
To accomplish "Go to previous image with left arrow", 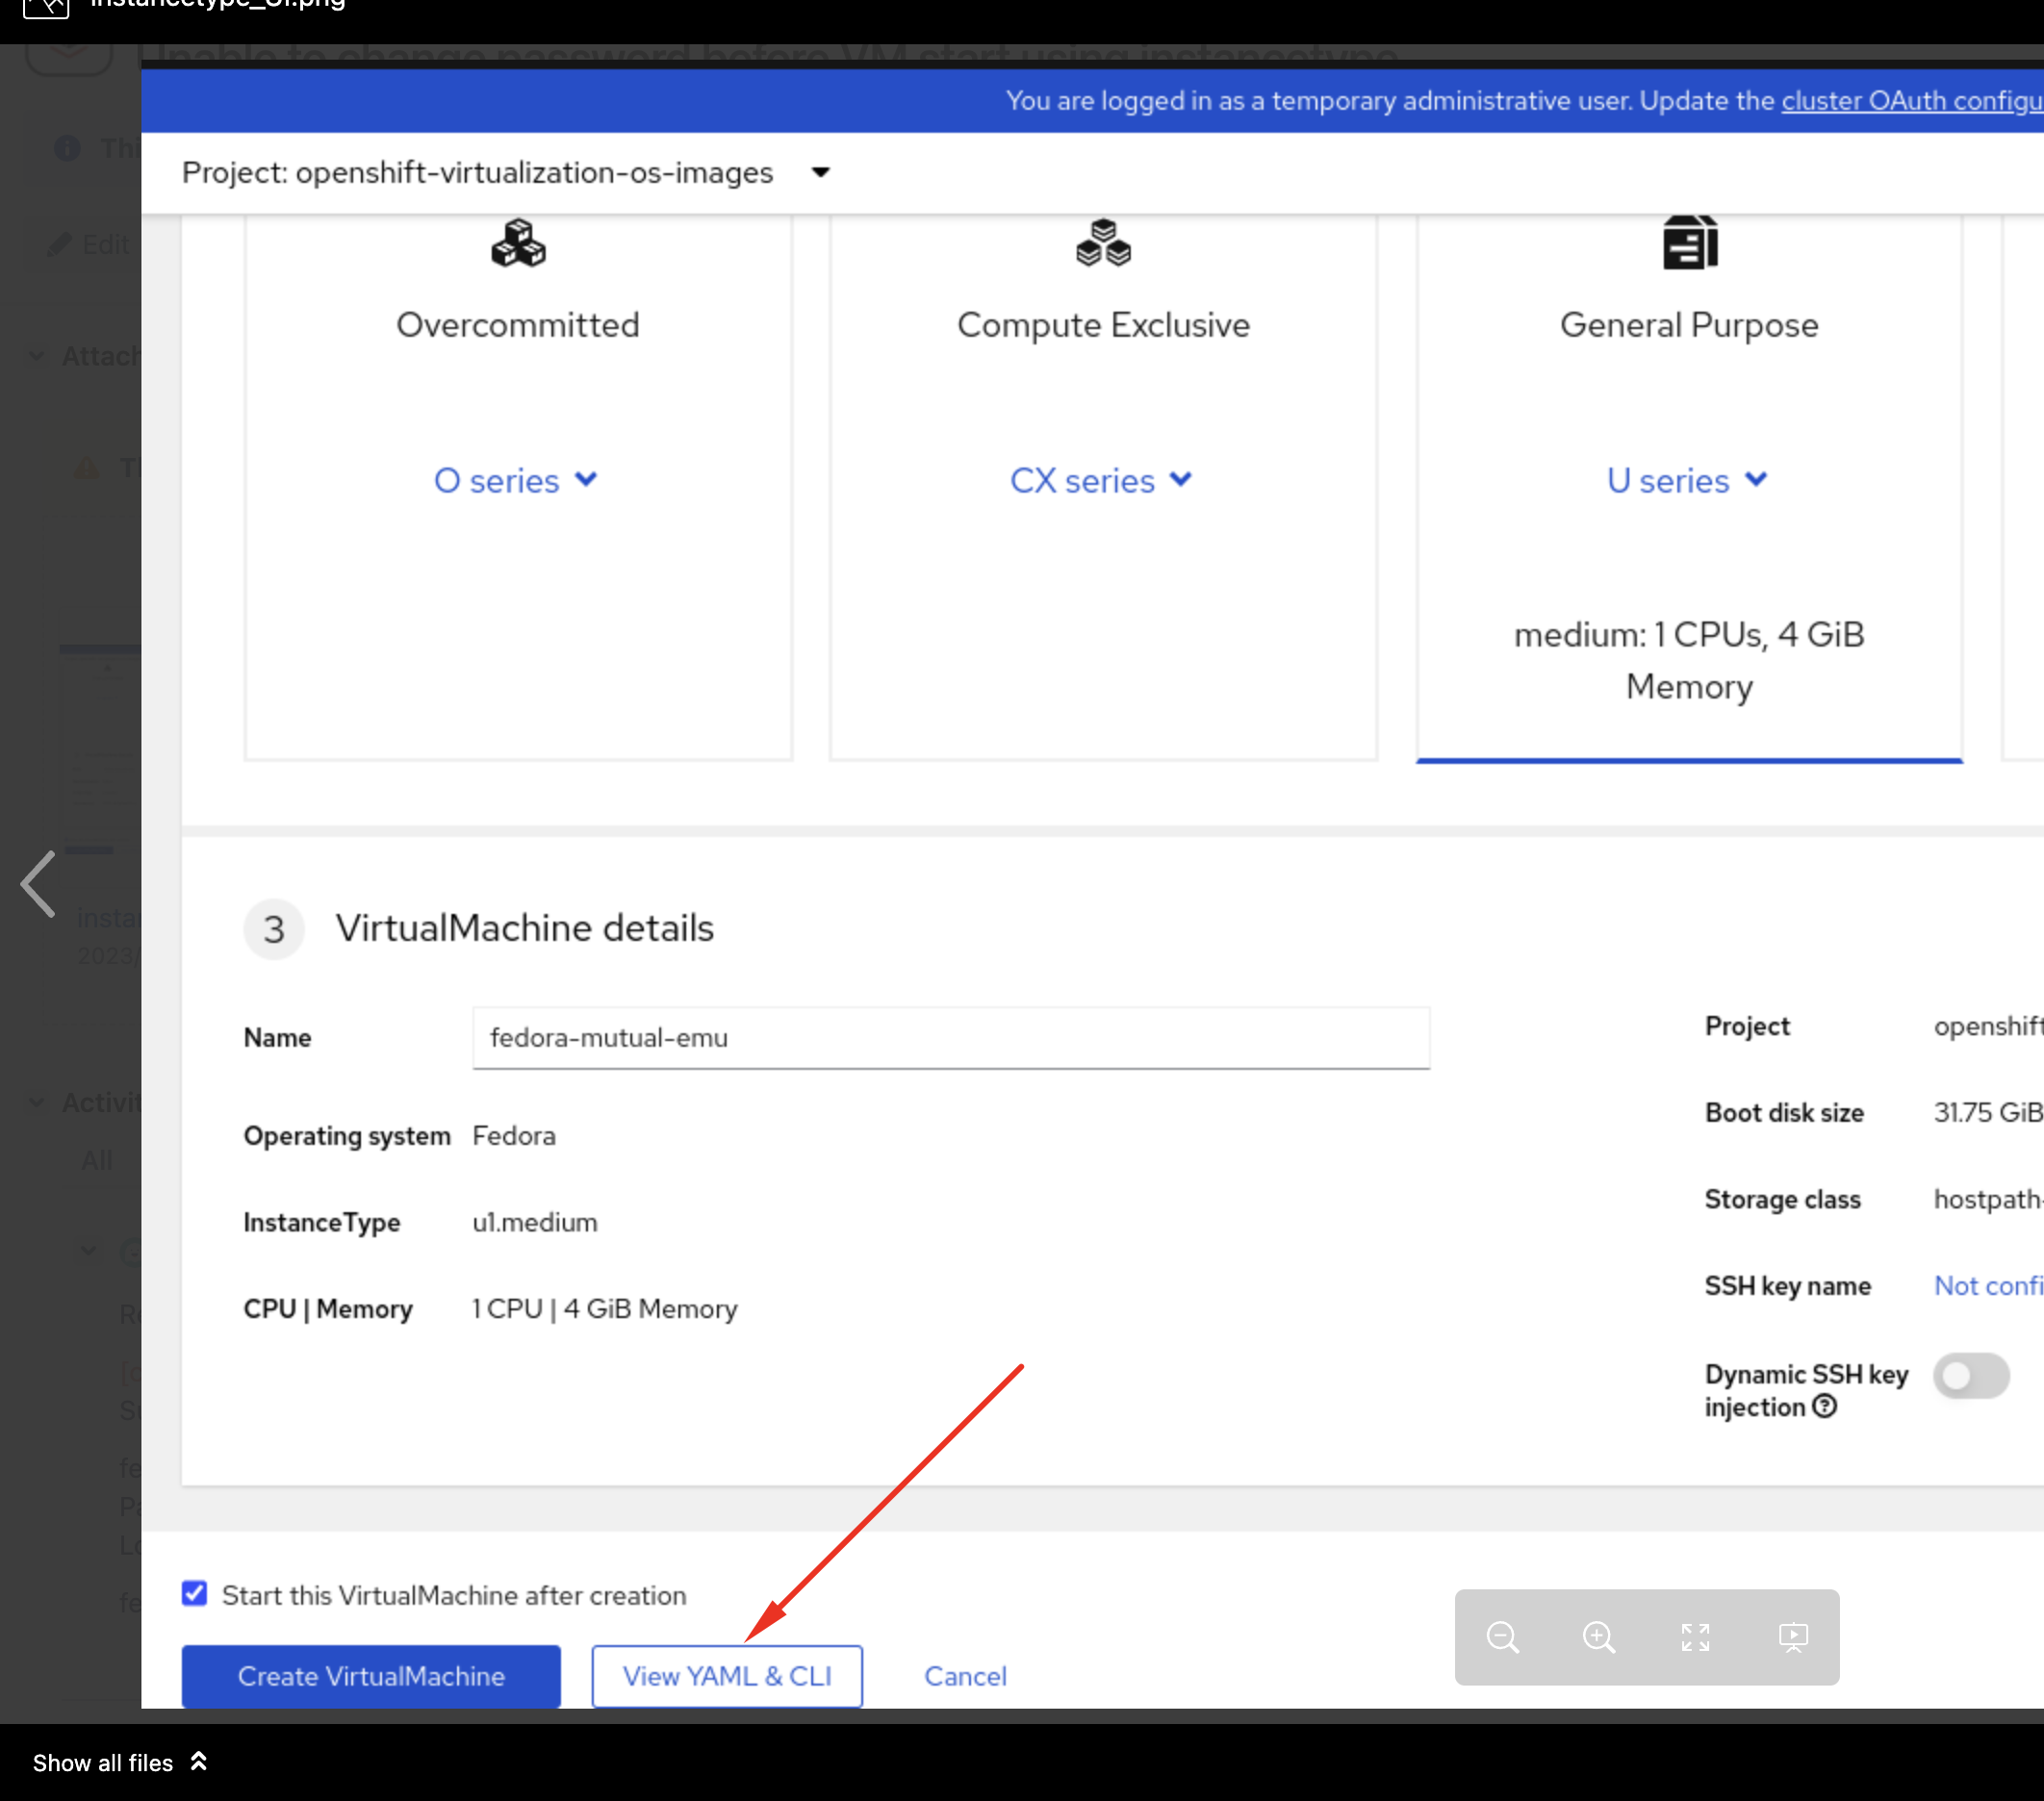I will click(39, 884).
